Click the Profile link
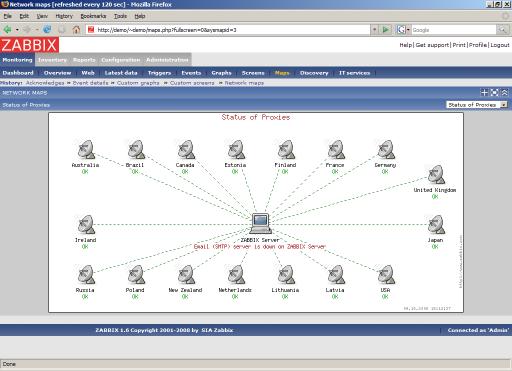512x371 pixels. coord(478,45)
